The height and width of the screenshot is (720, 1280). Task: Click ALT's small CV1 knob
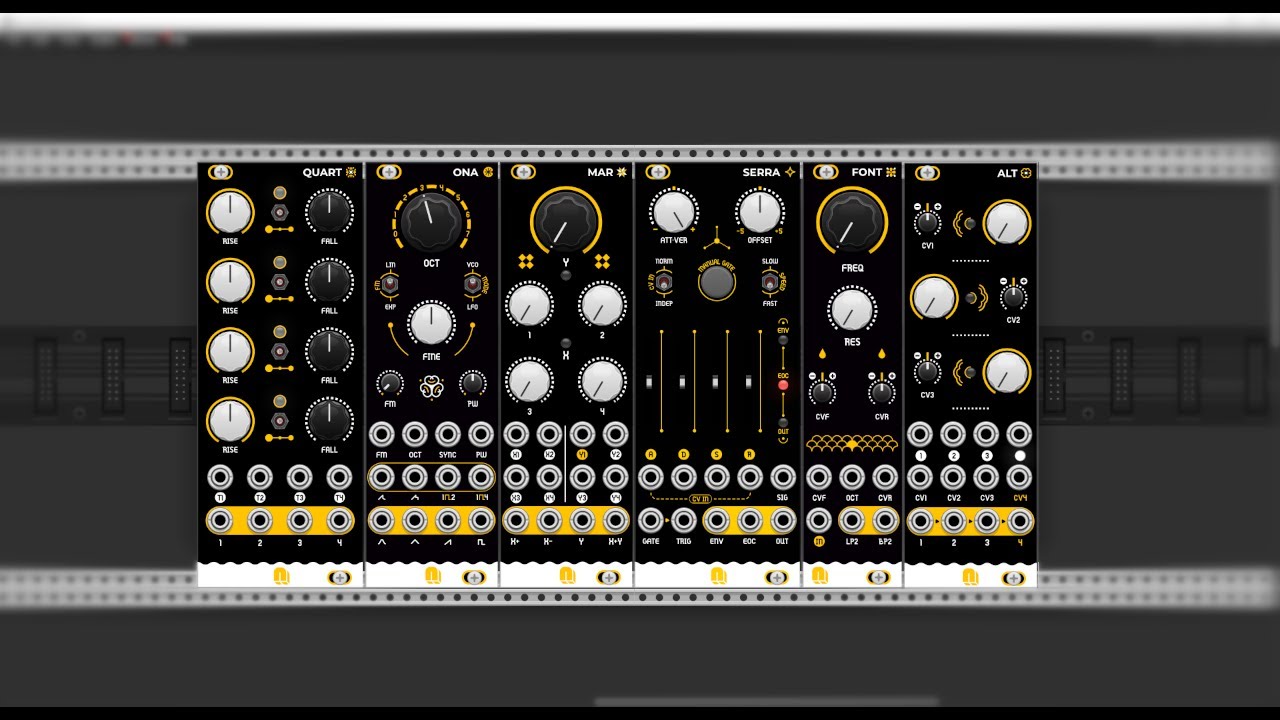927,221
